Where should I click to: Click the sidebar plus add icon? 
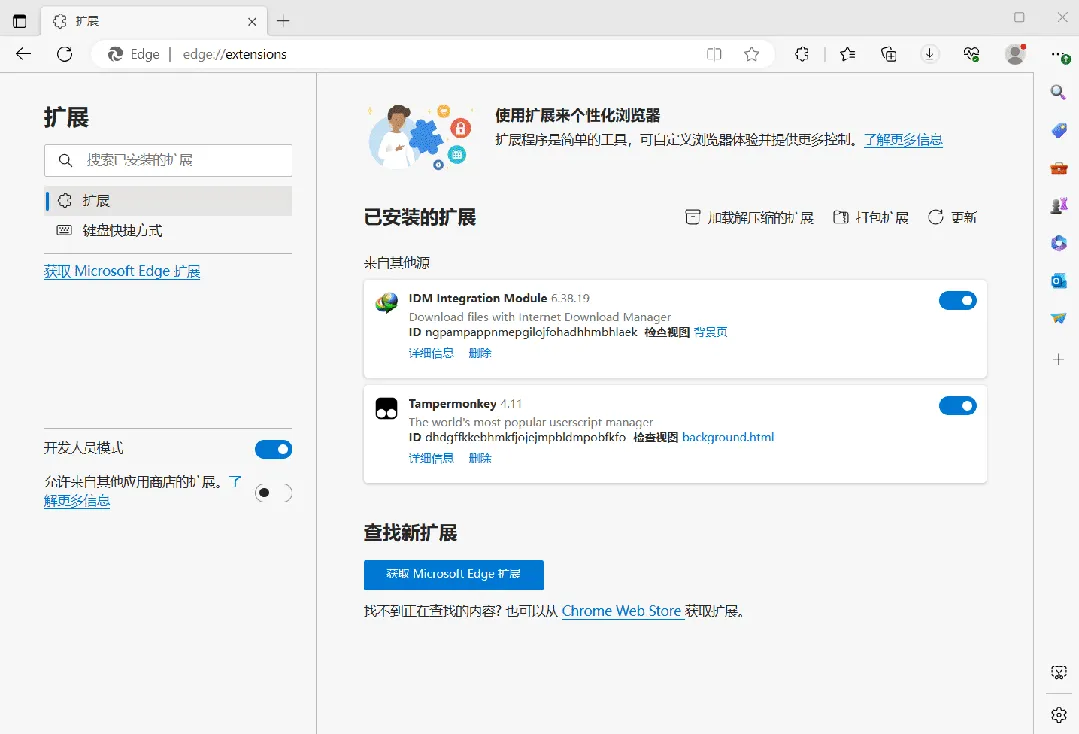pos(1058,359)
